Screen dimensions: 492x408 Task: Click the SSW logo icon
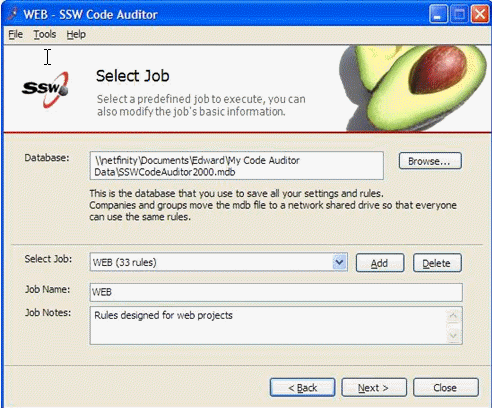[x=45, y=89]
